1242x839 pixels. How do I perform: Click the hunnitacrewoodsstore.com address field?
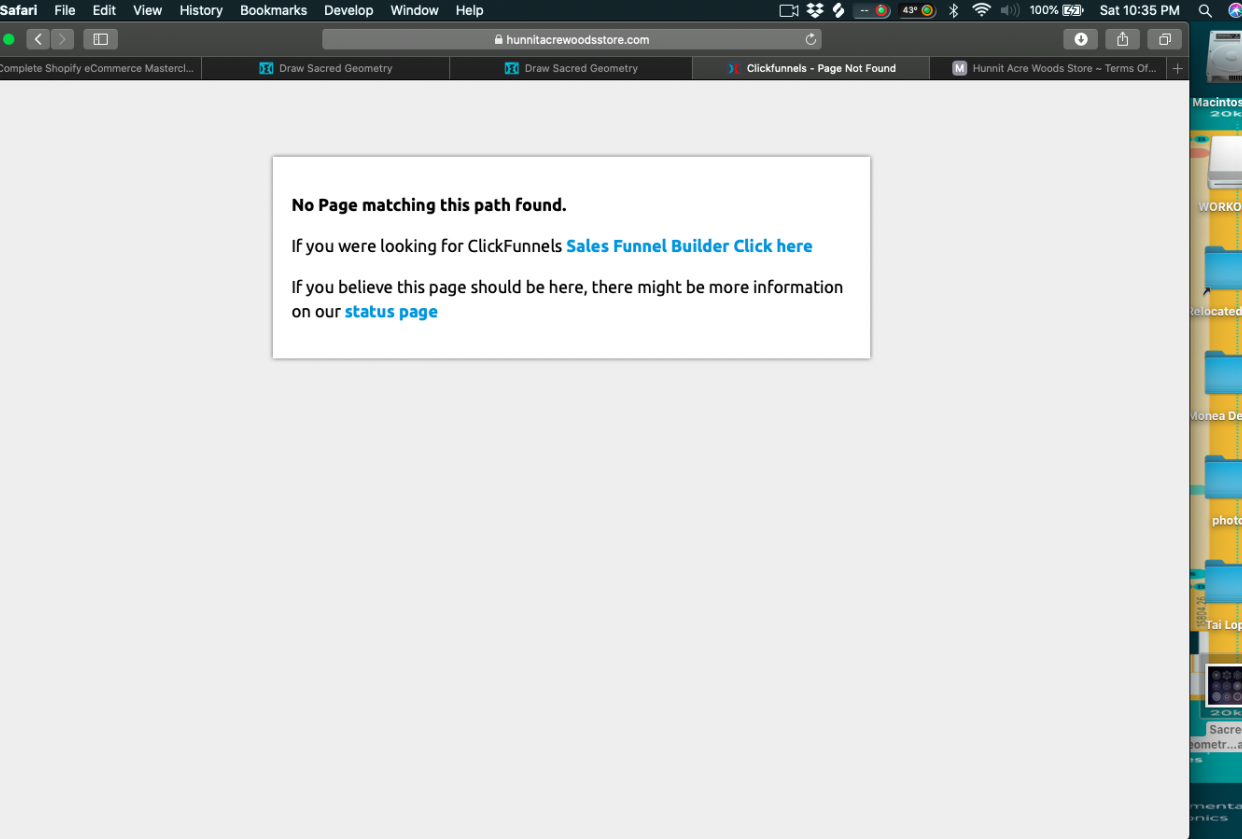point(571,39)
